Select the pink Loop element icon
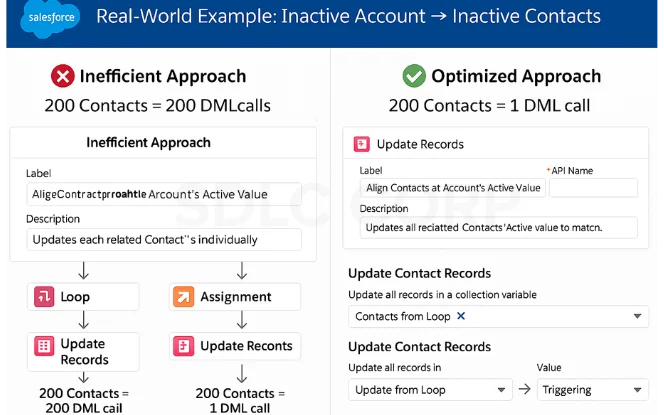 click(44, 297)
